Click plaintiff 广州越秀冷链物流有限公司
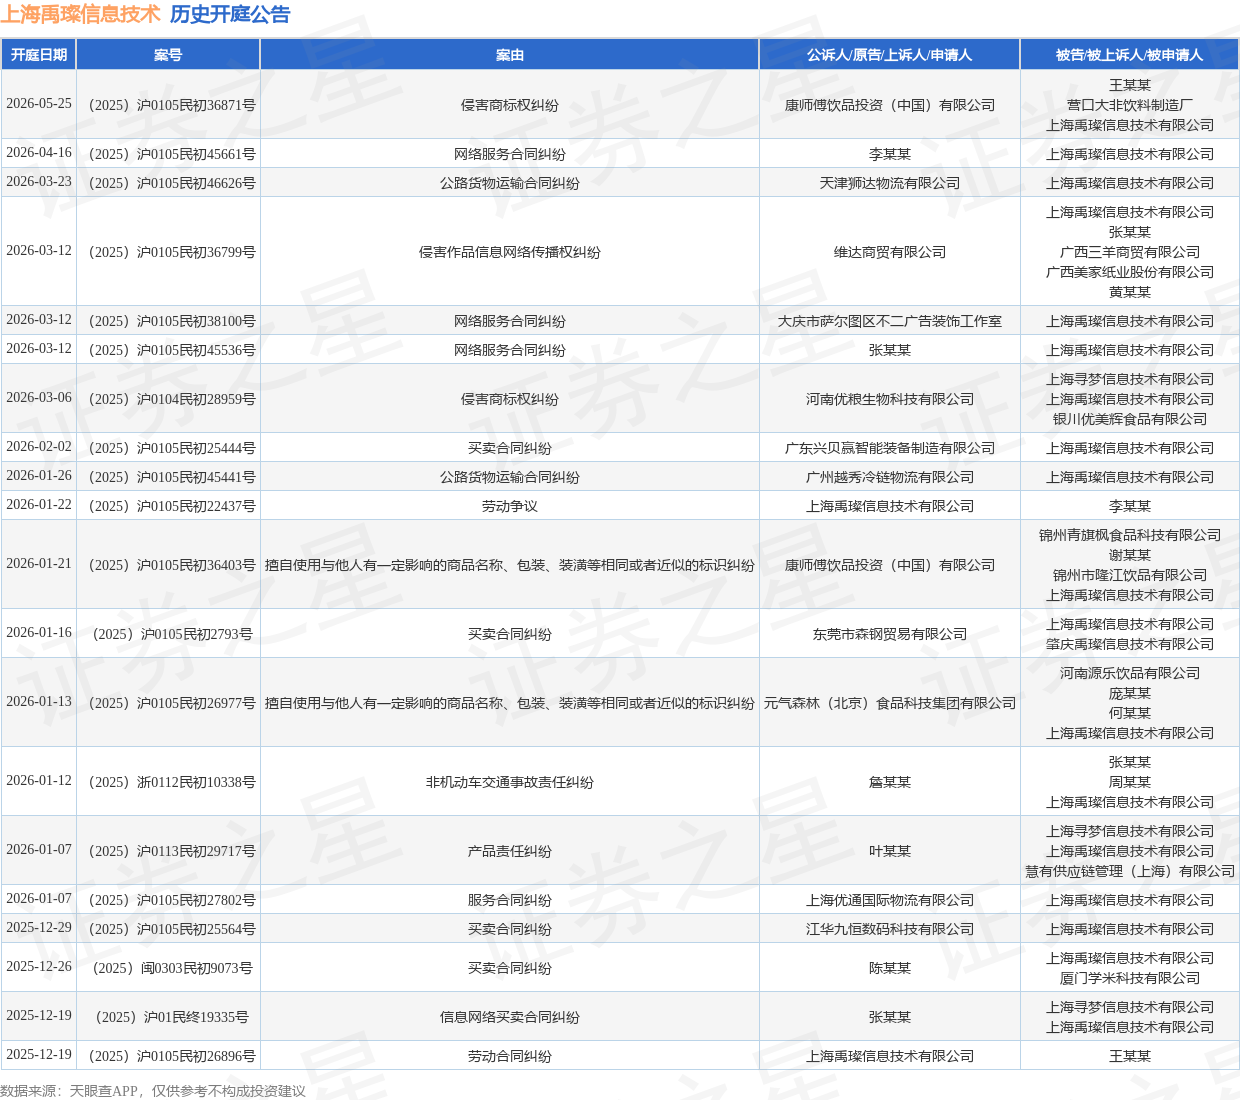This screenshot has width=1240, height=1100. [890, 477]
